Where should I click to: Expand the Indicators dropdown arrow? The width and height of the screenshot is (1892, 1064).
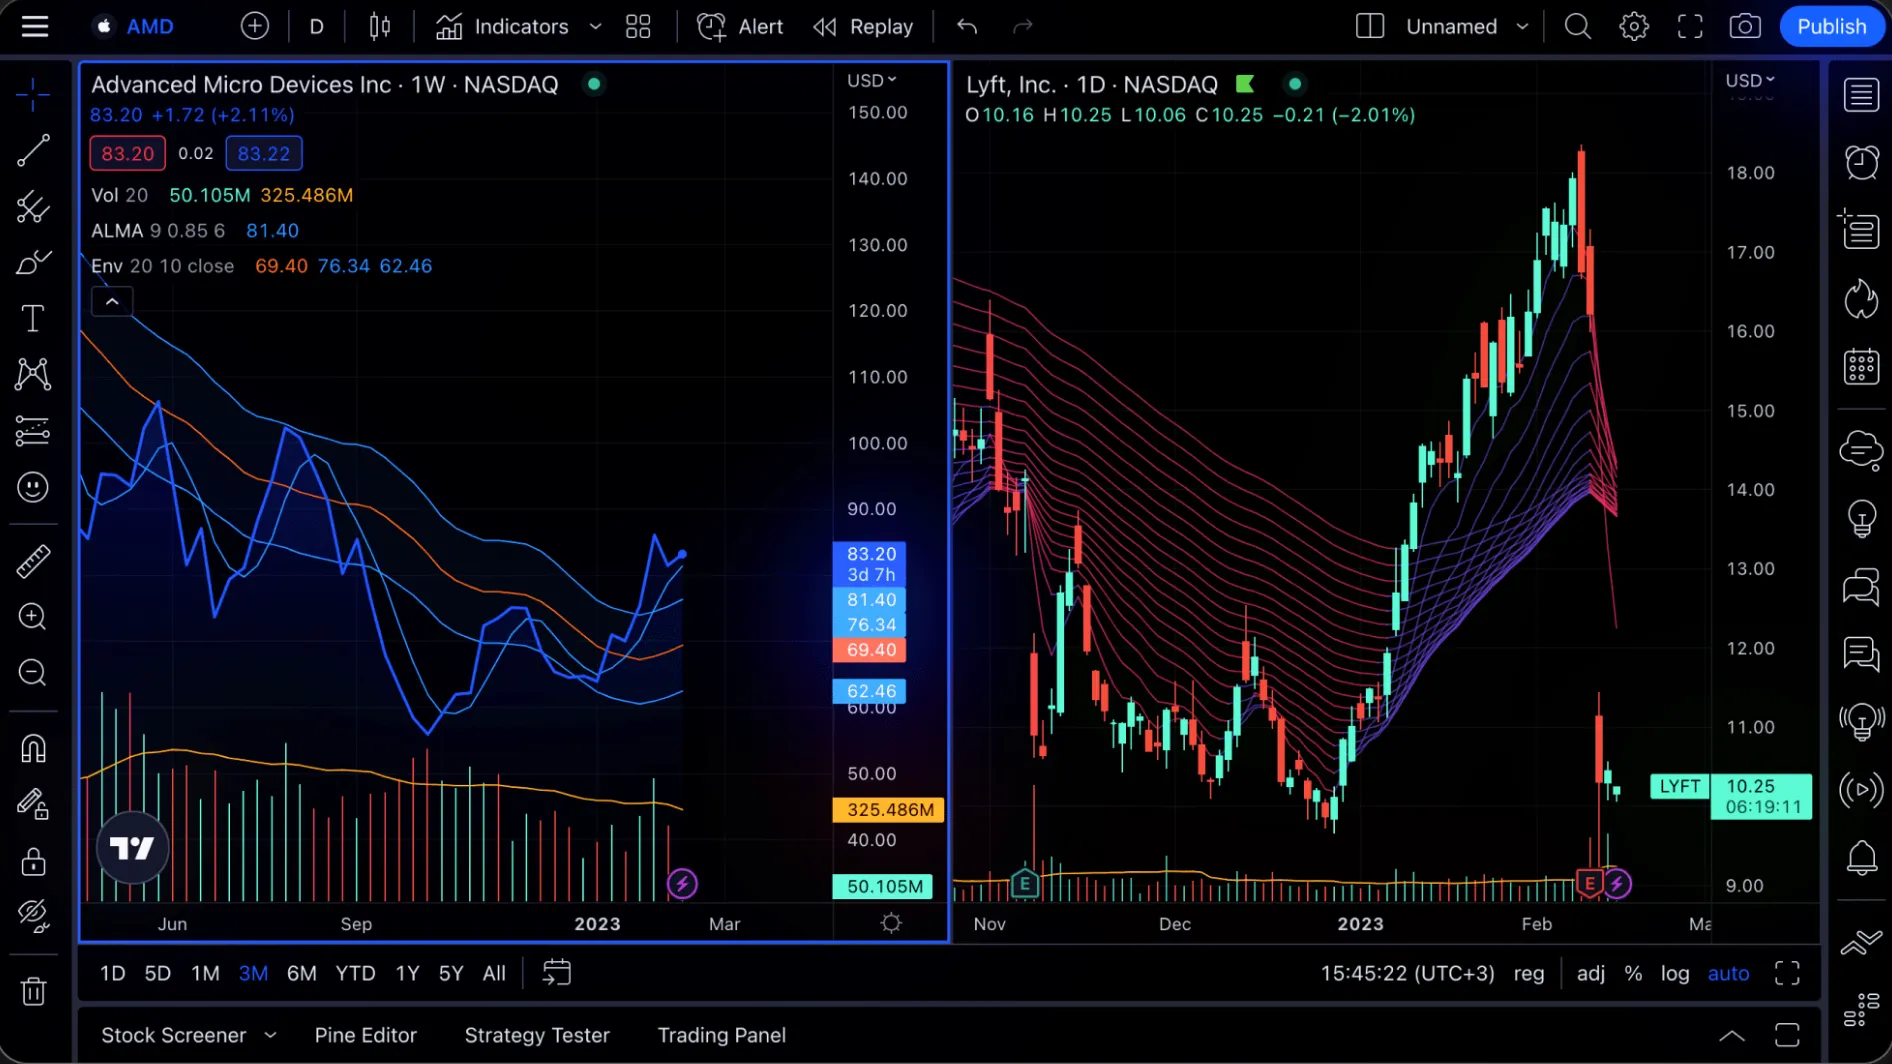pyautogui.click(x=595, y=27)
